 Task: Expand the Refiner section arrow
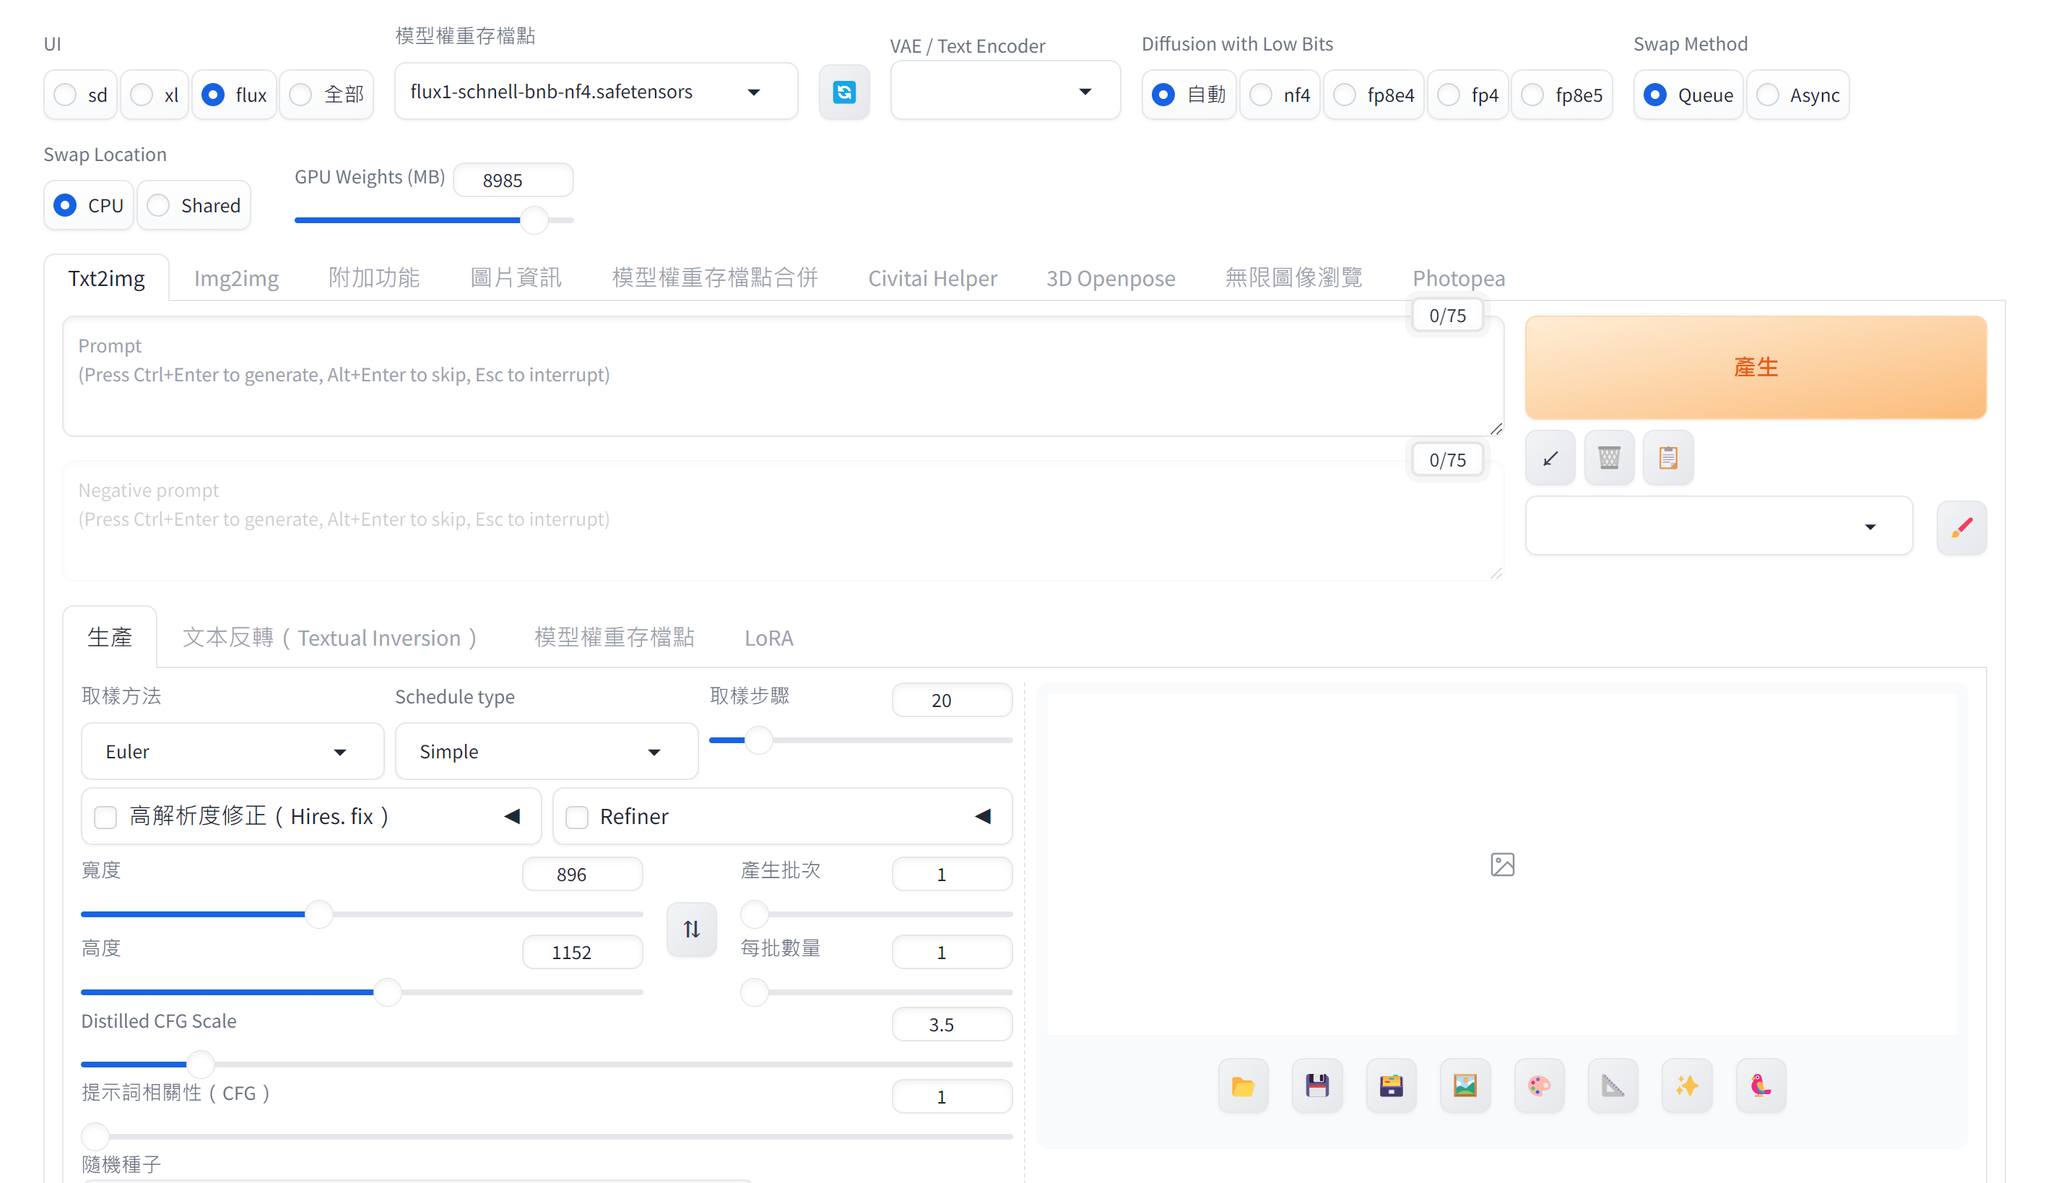[983, 817]
